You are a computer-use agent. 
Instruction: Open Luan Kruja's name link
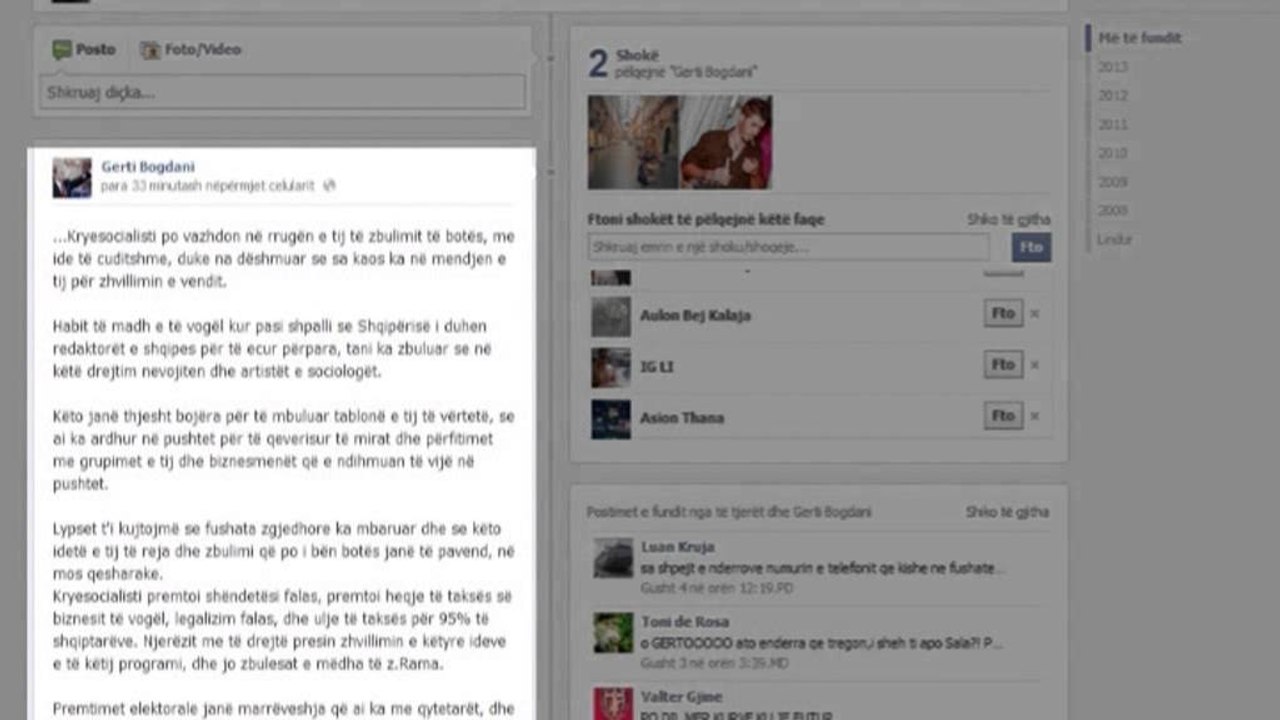[x=676, y=548]
